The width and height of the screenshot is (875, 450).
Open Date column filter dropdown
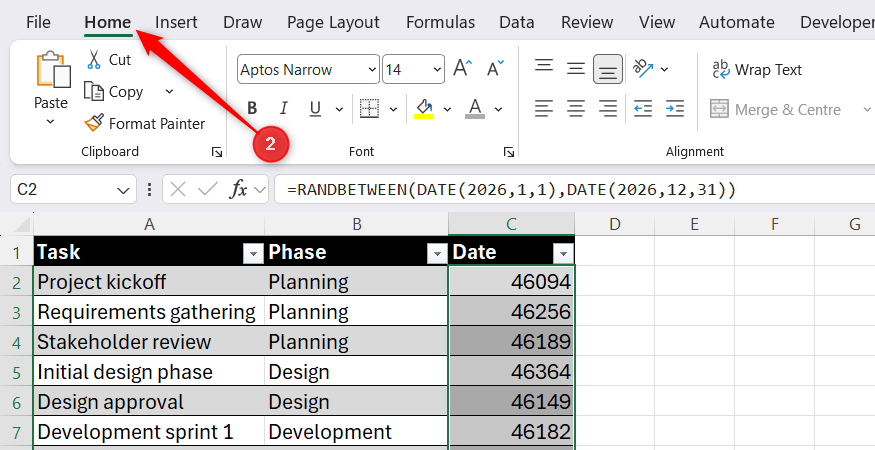pyautogui.click(x=563, y=254)
